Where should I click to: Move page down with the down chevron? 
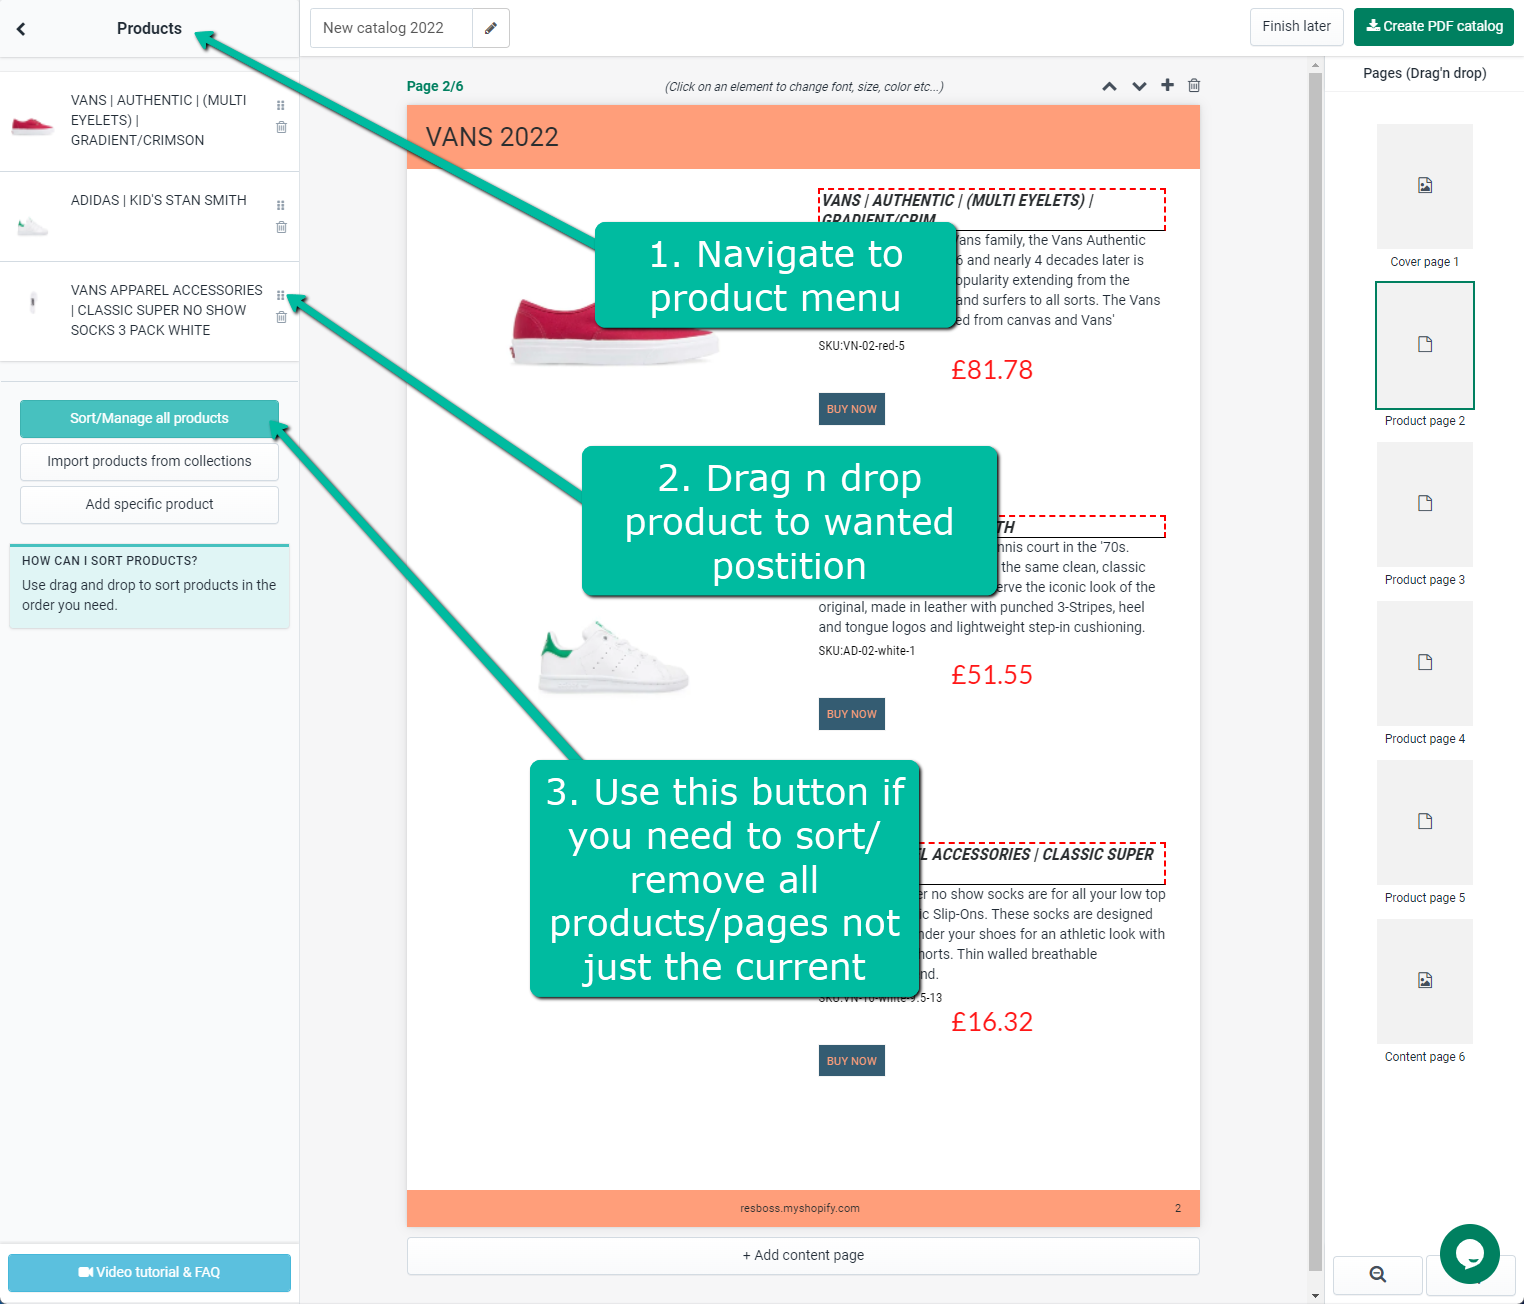(x=1139, y=86)
